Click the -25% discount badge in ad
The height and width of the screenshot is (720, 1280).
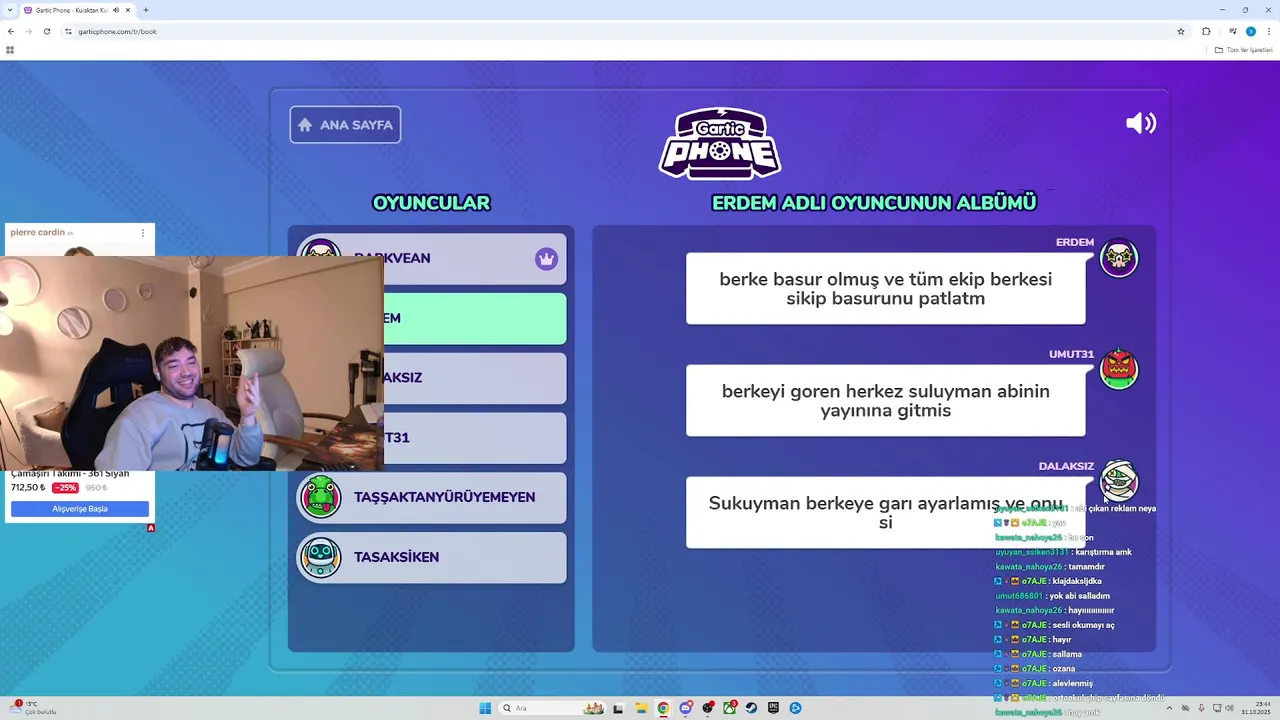65,488
